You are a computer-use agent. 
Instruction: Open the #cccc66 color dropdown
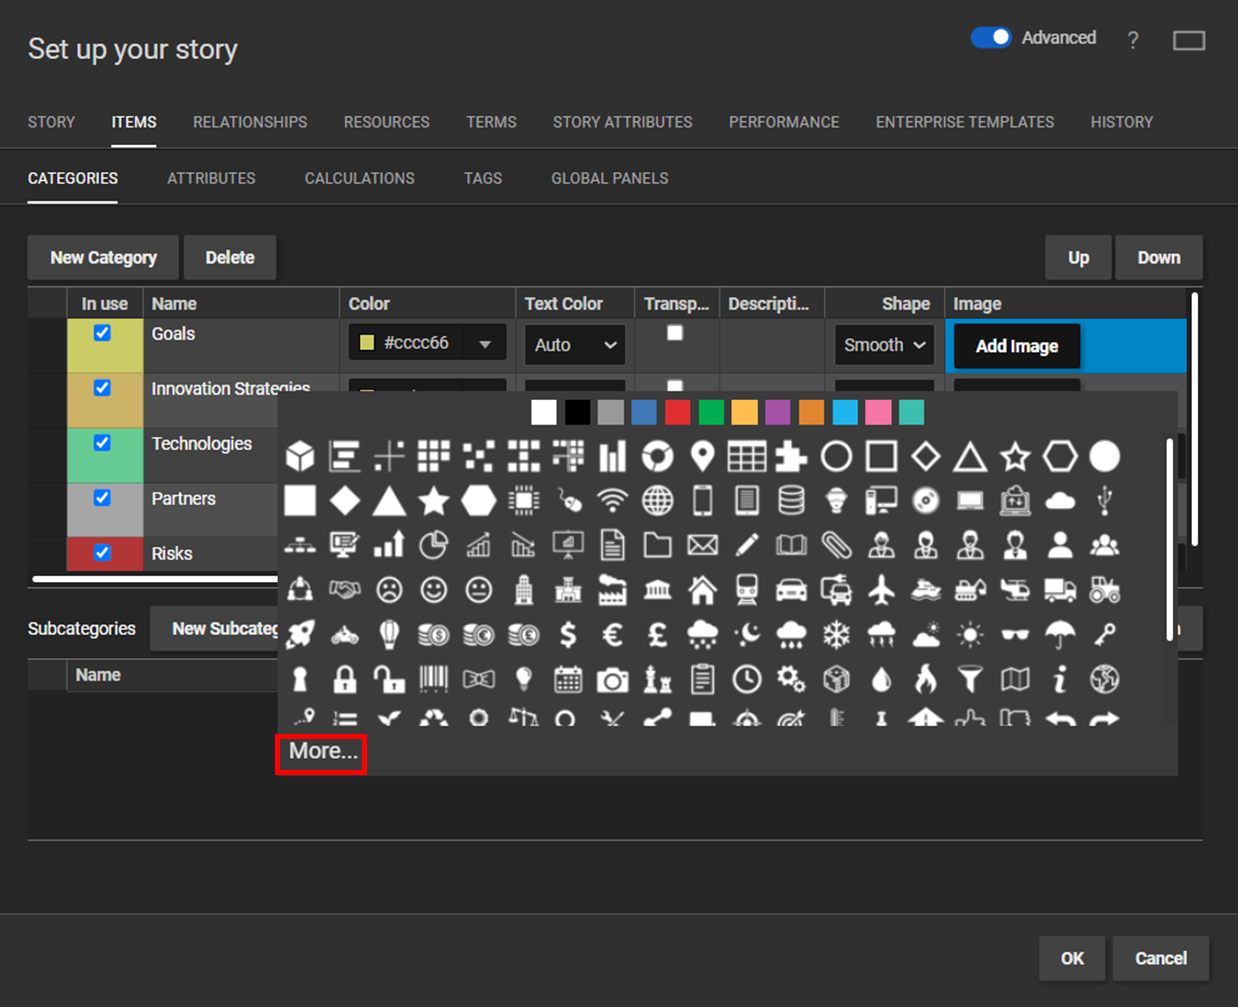tap(427, 343)
